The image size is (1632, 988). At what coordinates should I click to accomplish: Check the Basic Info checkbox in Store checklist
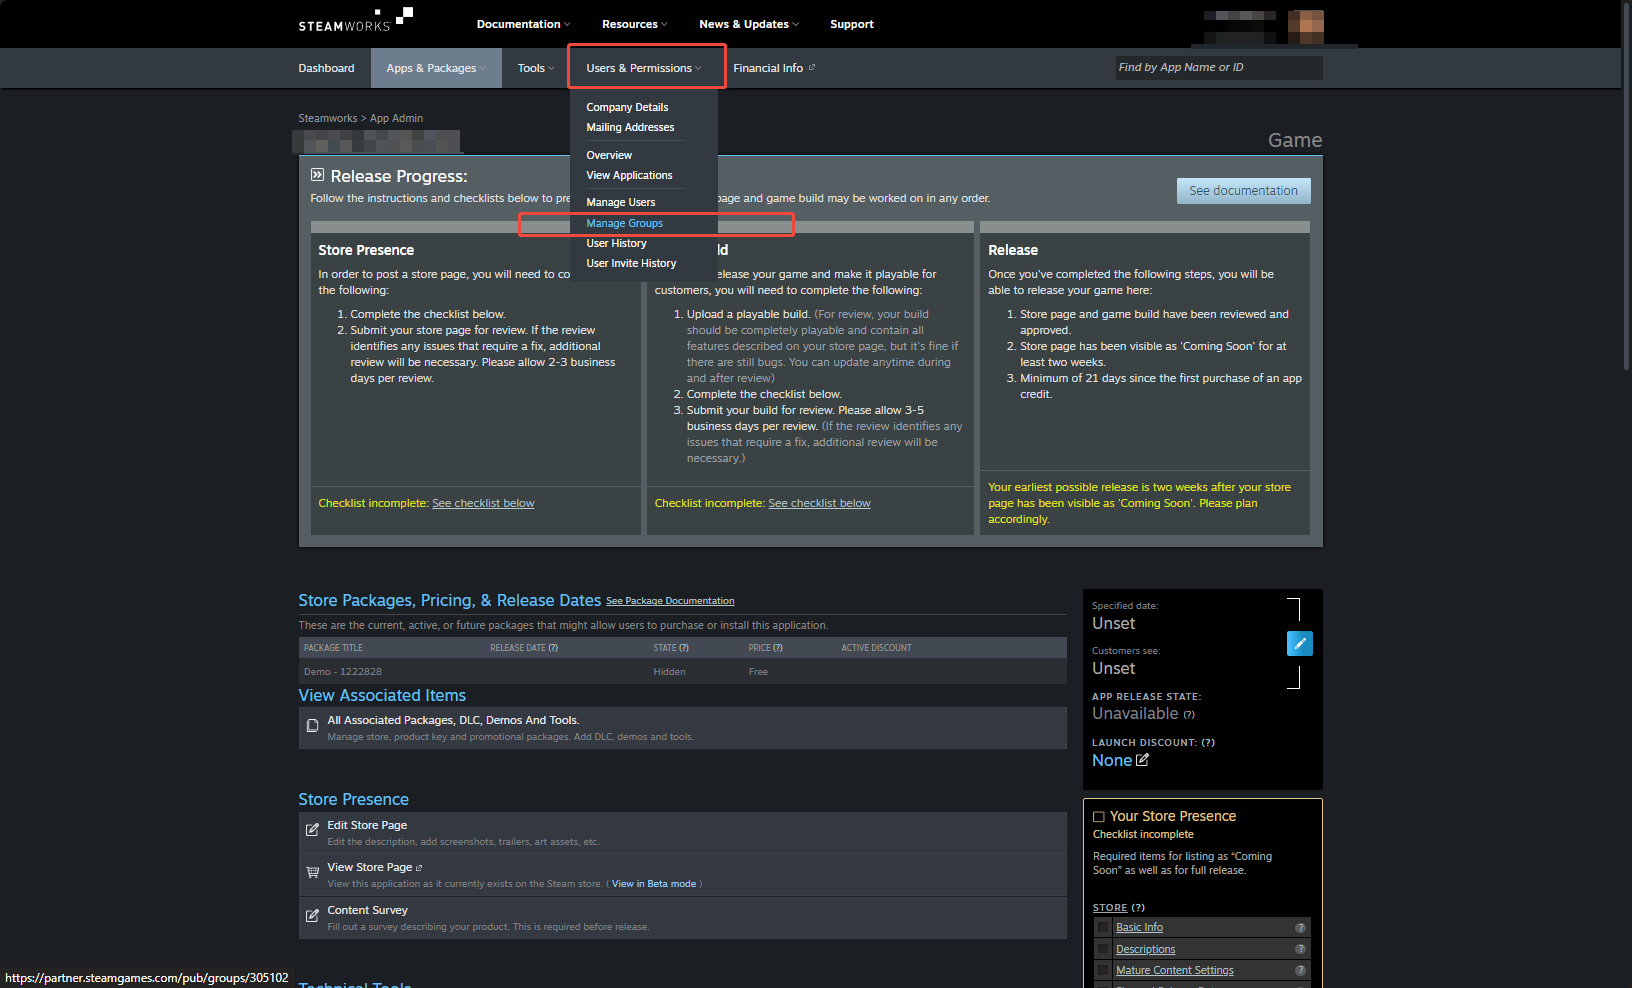point(1103,927)
